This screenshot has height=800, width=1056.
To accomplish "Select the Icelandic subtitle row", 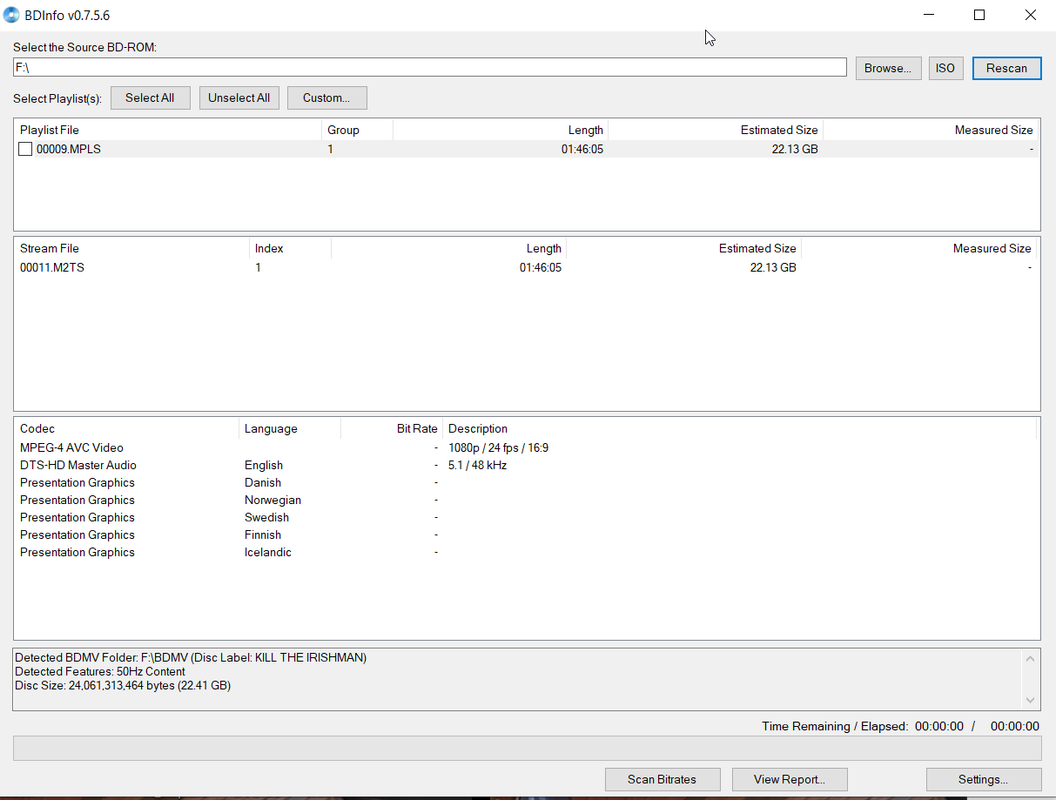I will point(526,553).
